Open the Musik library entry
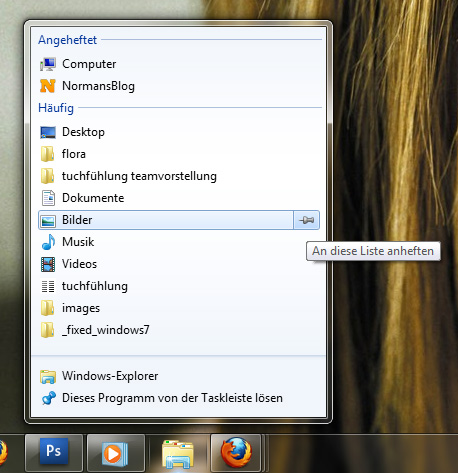The width and height of the screenshot is (458, 473). point(179,242)
